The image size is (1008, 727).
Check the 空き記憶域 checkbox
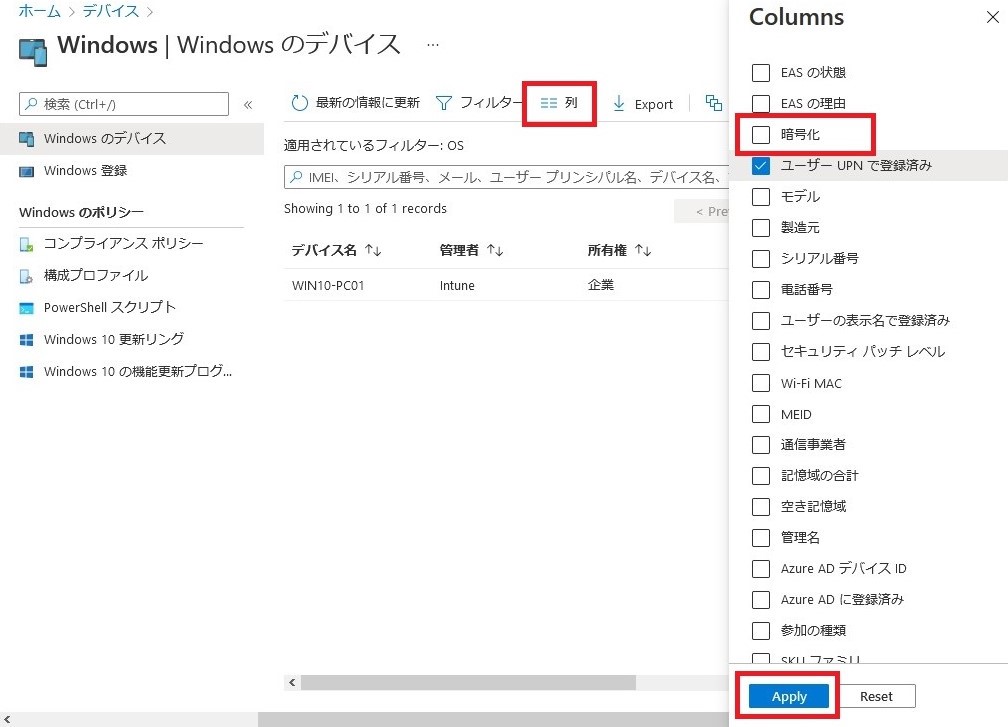pos(760,507)
